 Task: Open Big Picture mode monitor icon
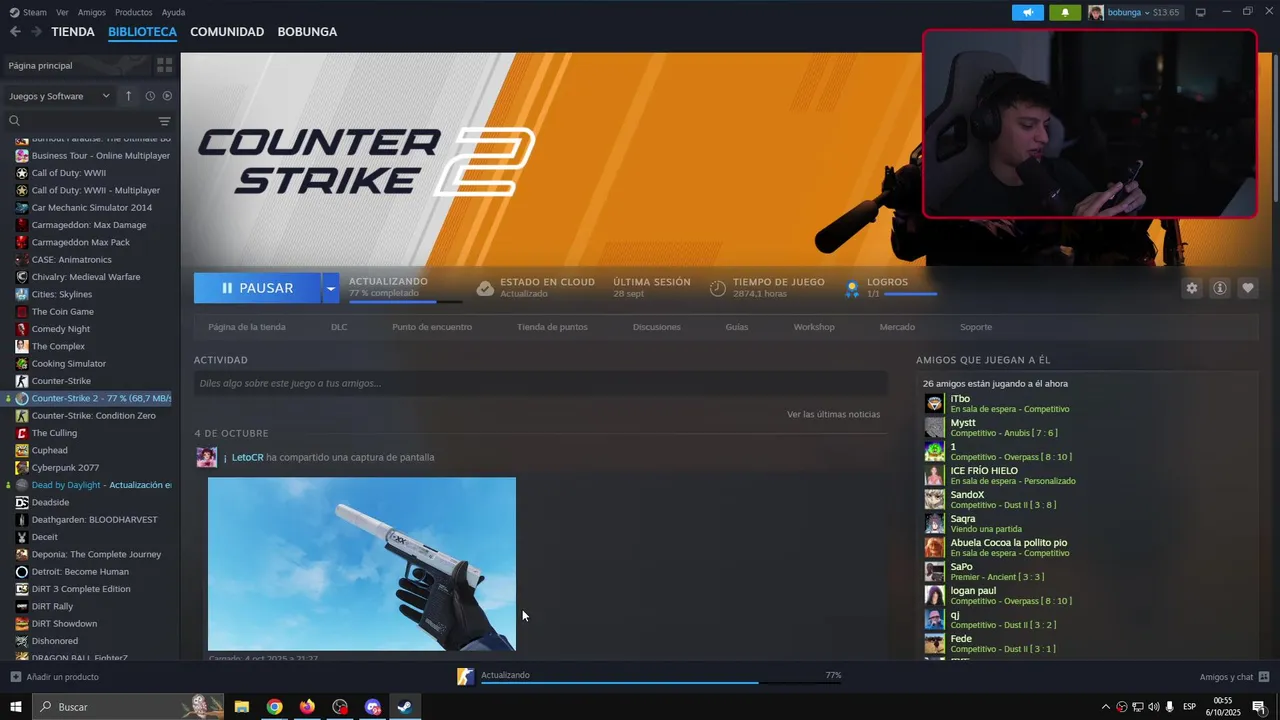1200,12
